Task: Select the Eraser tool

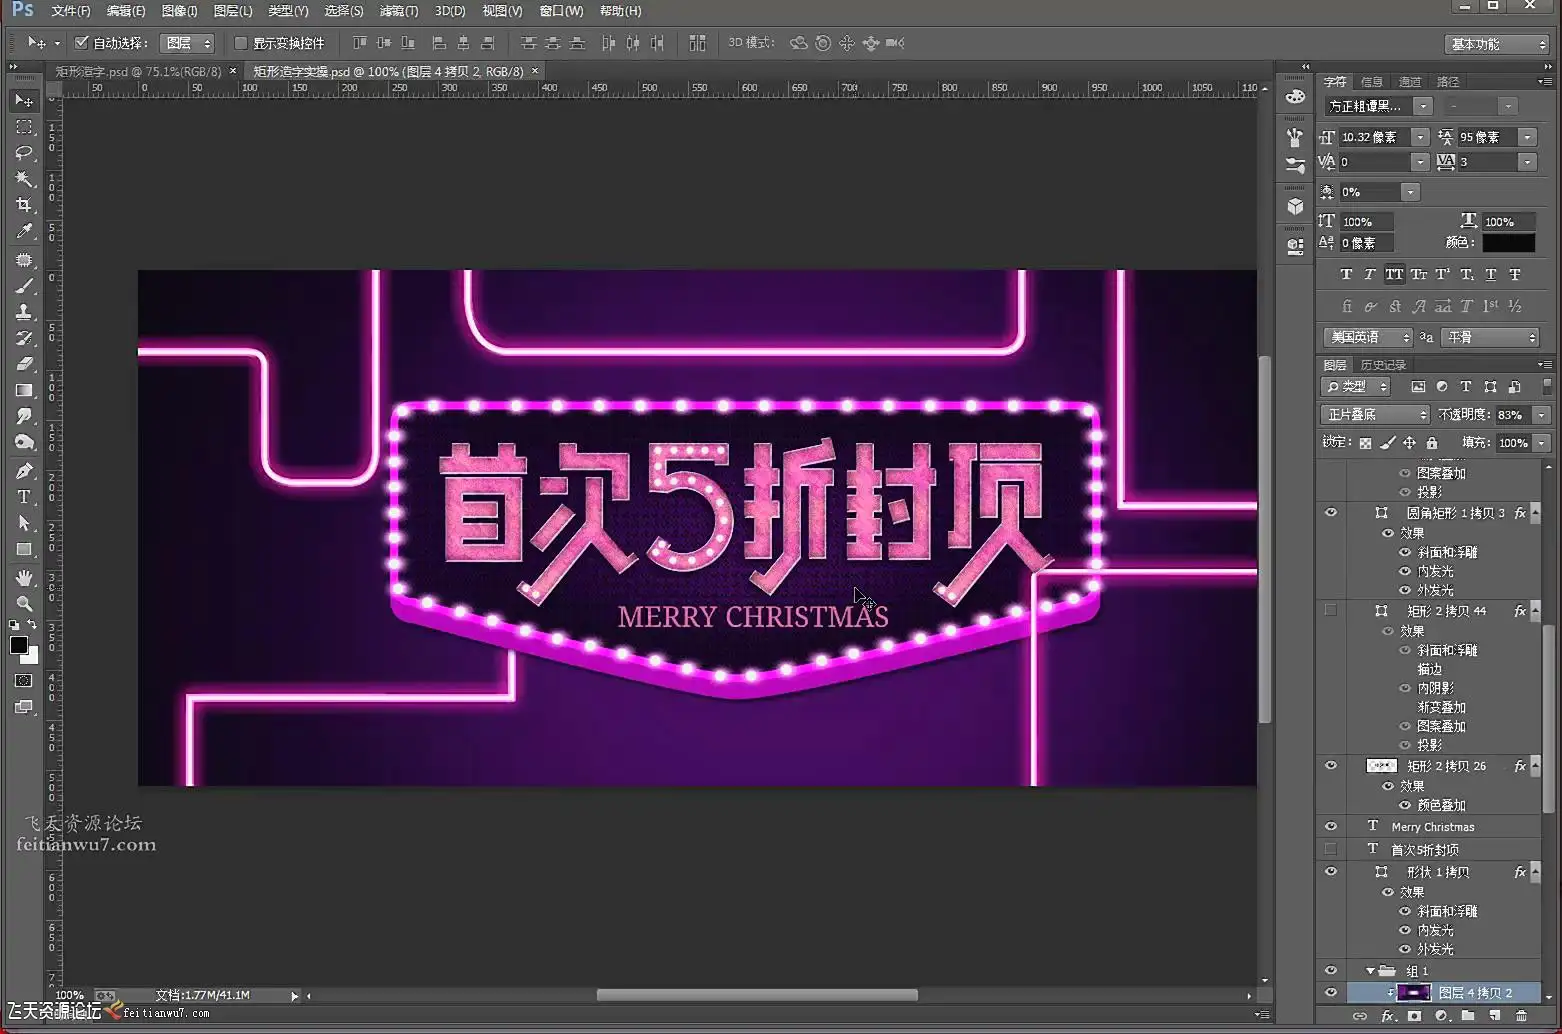Action: pyautogui.click(x=24, y=364)
